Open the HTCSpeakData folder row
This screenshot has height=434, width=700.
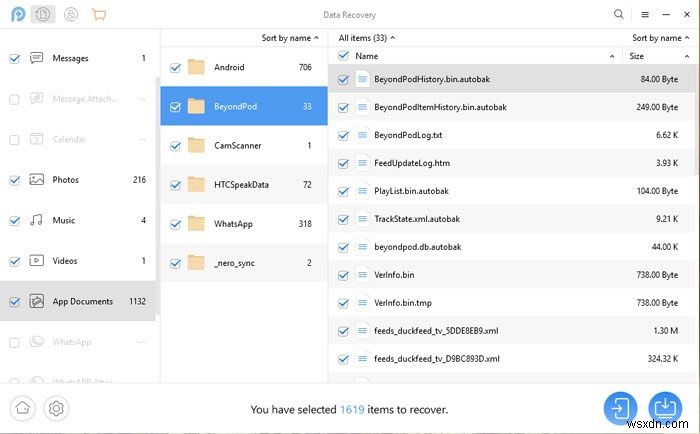tap(244, 184)
